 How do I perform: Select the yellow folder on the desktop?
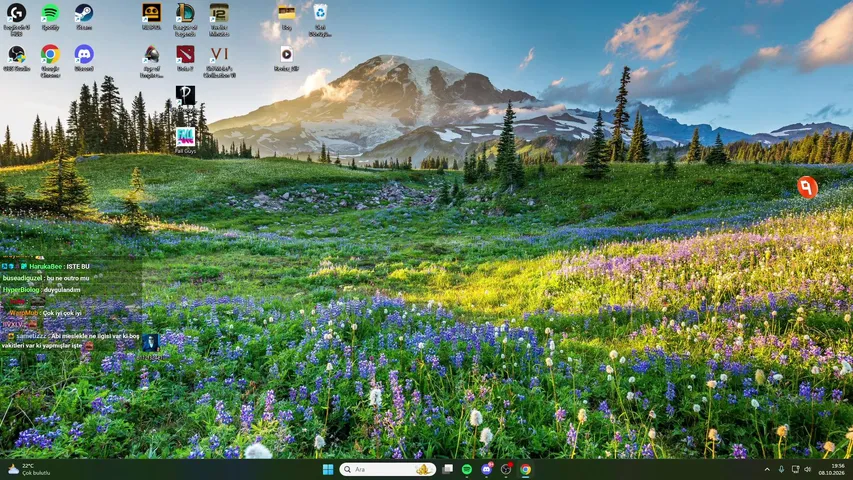pos(287,16)
